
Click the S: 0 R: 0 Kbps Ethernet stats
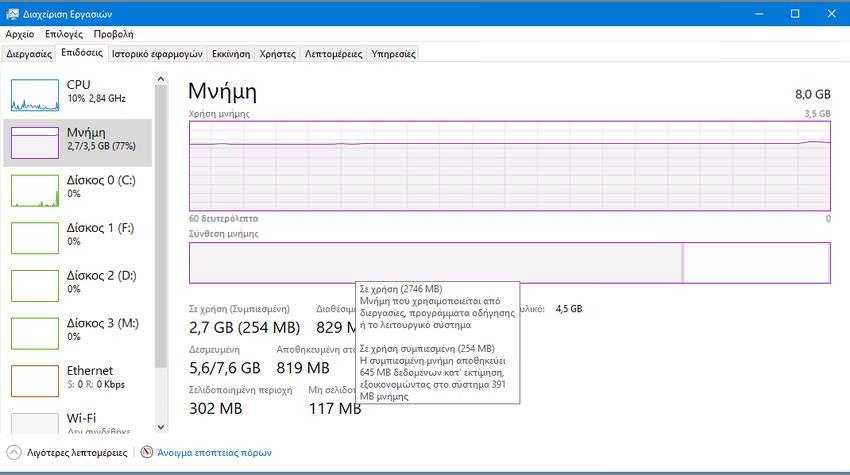(x=96, y=384)
